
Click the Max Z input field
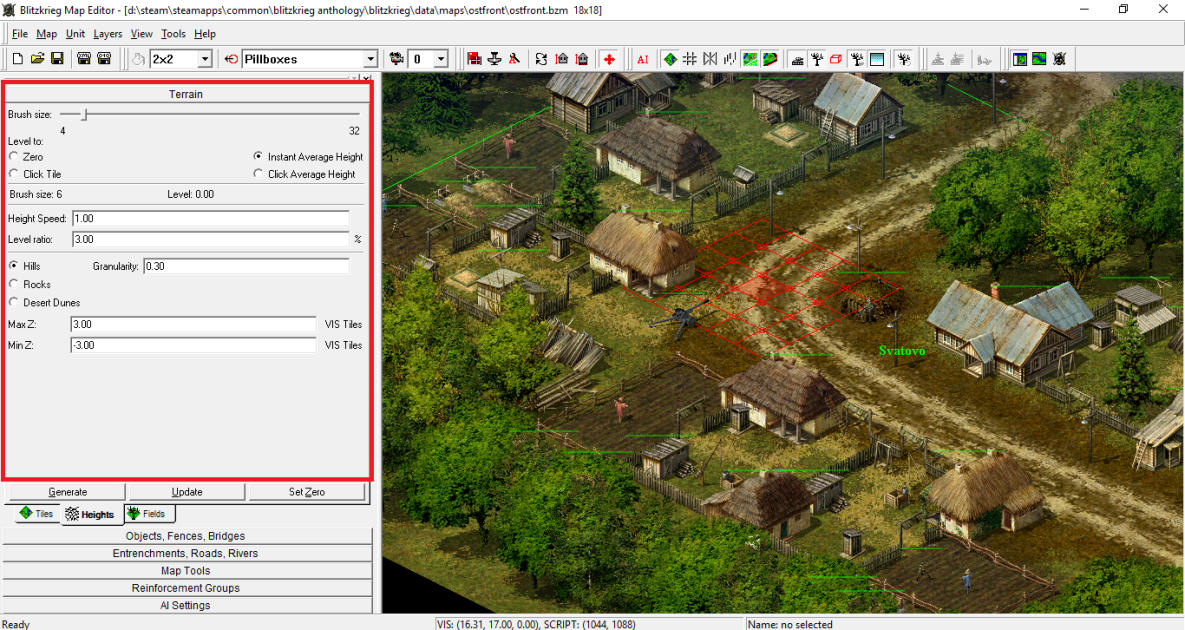click(x=193, y=324)
